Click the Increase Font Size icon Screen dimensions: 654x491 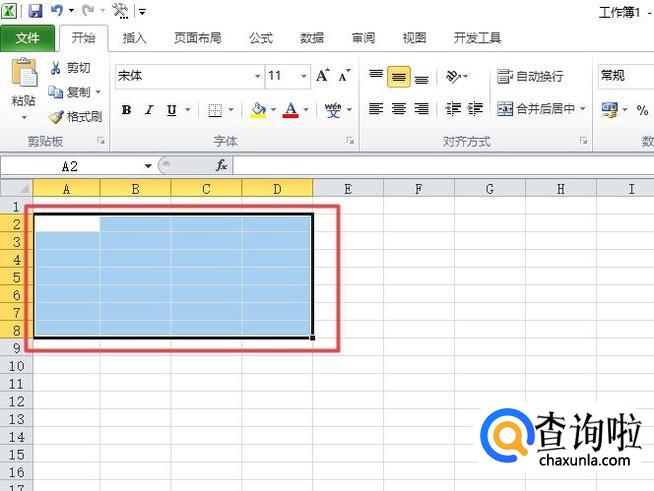(x=323, y=76)
